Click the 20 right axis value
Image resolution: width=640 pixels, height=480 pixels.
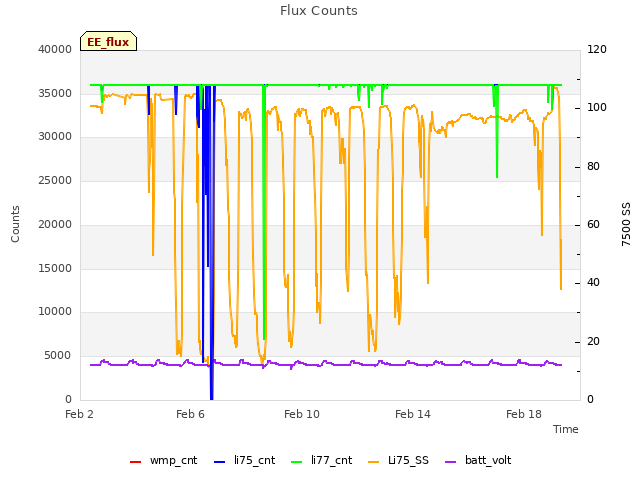(x=593, y=341)
